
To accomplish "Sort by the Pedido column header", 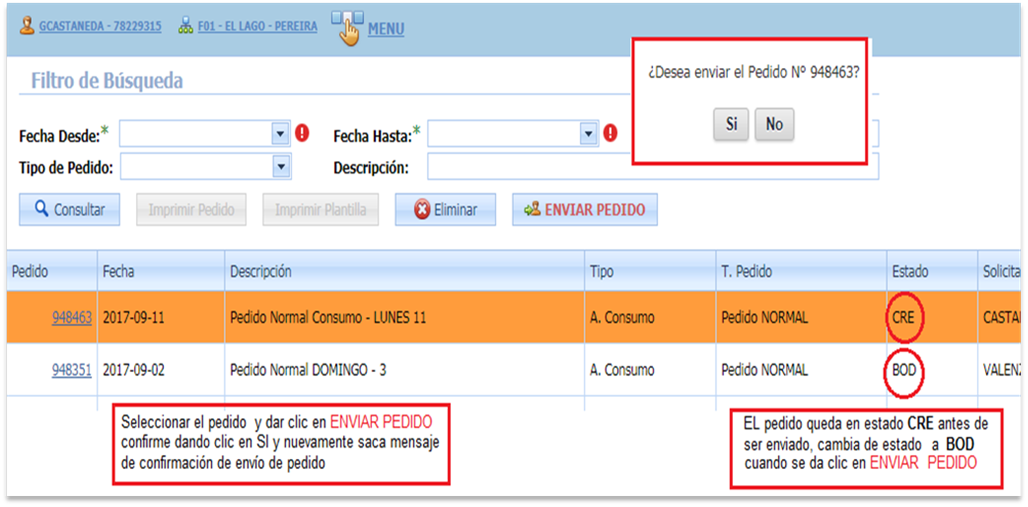I will point(52,271).
